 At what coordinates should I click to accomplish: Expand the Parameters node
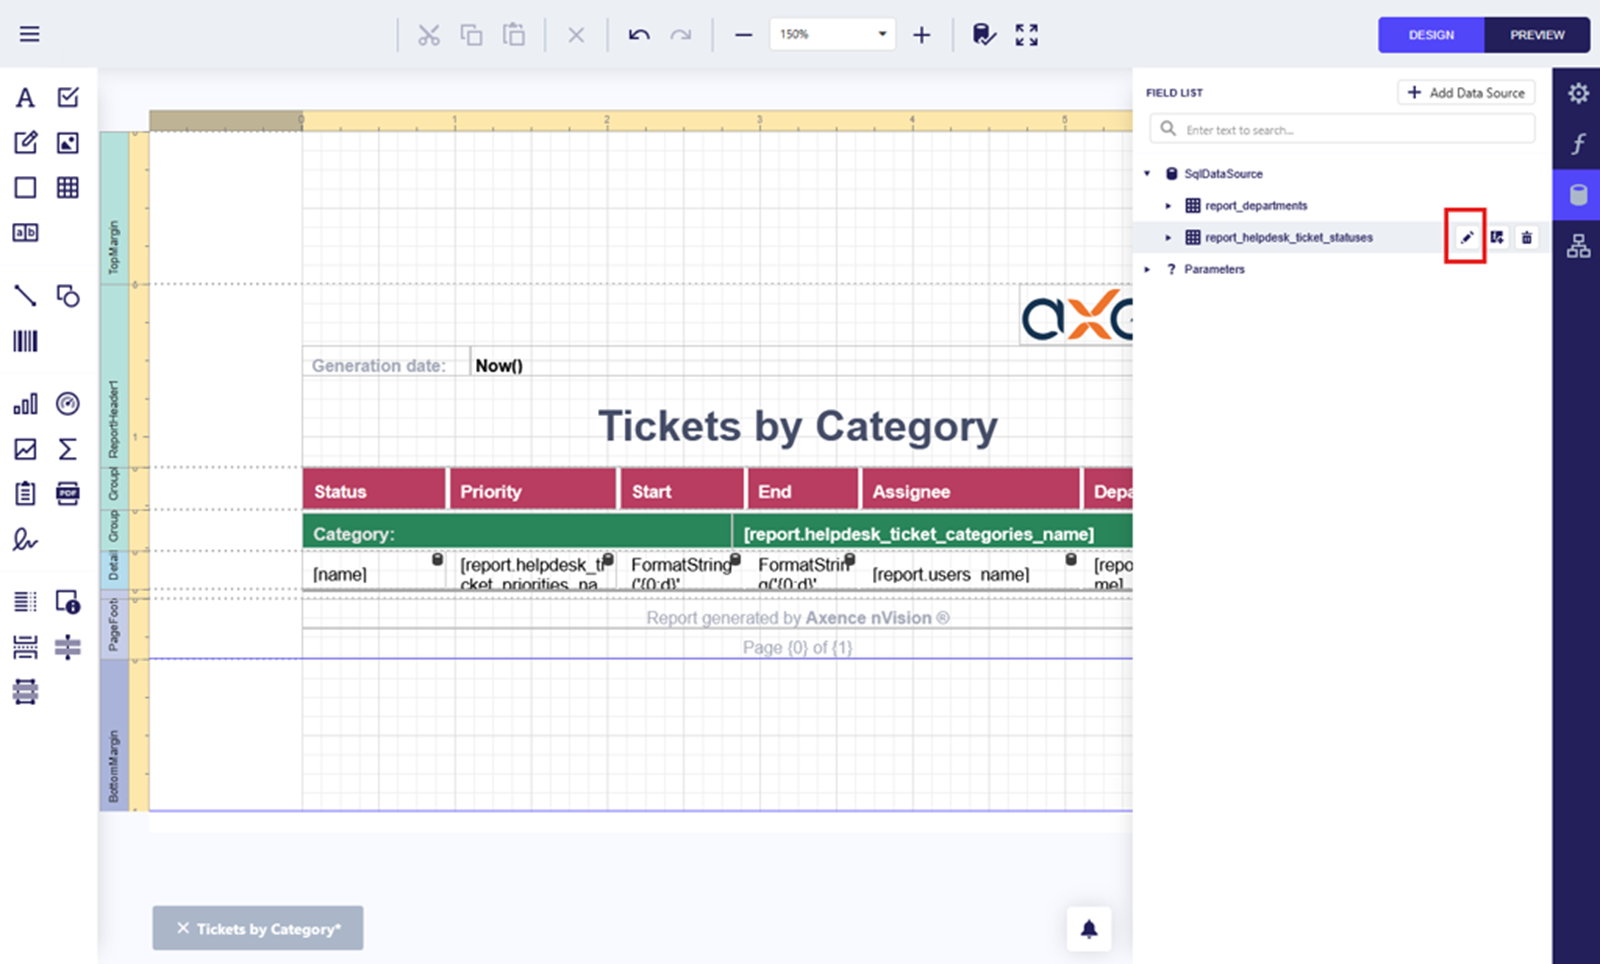[1147, 269]
